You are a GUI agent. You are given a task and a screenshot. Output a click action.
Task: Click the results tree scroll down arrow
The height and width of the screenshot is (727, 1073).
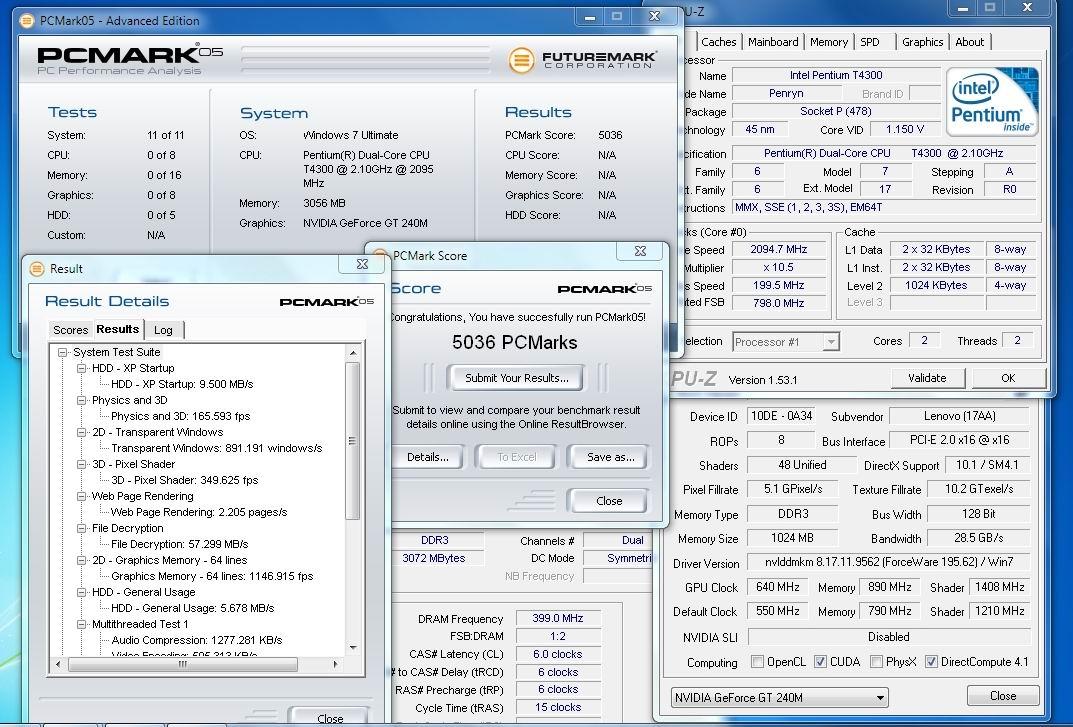352,647
